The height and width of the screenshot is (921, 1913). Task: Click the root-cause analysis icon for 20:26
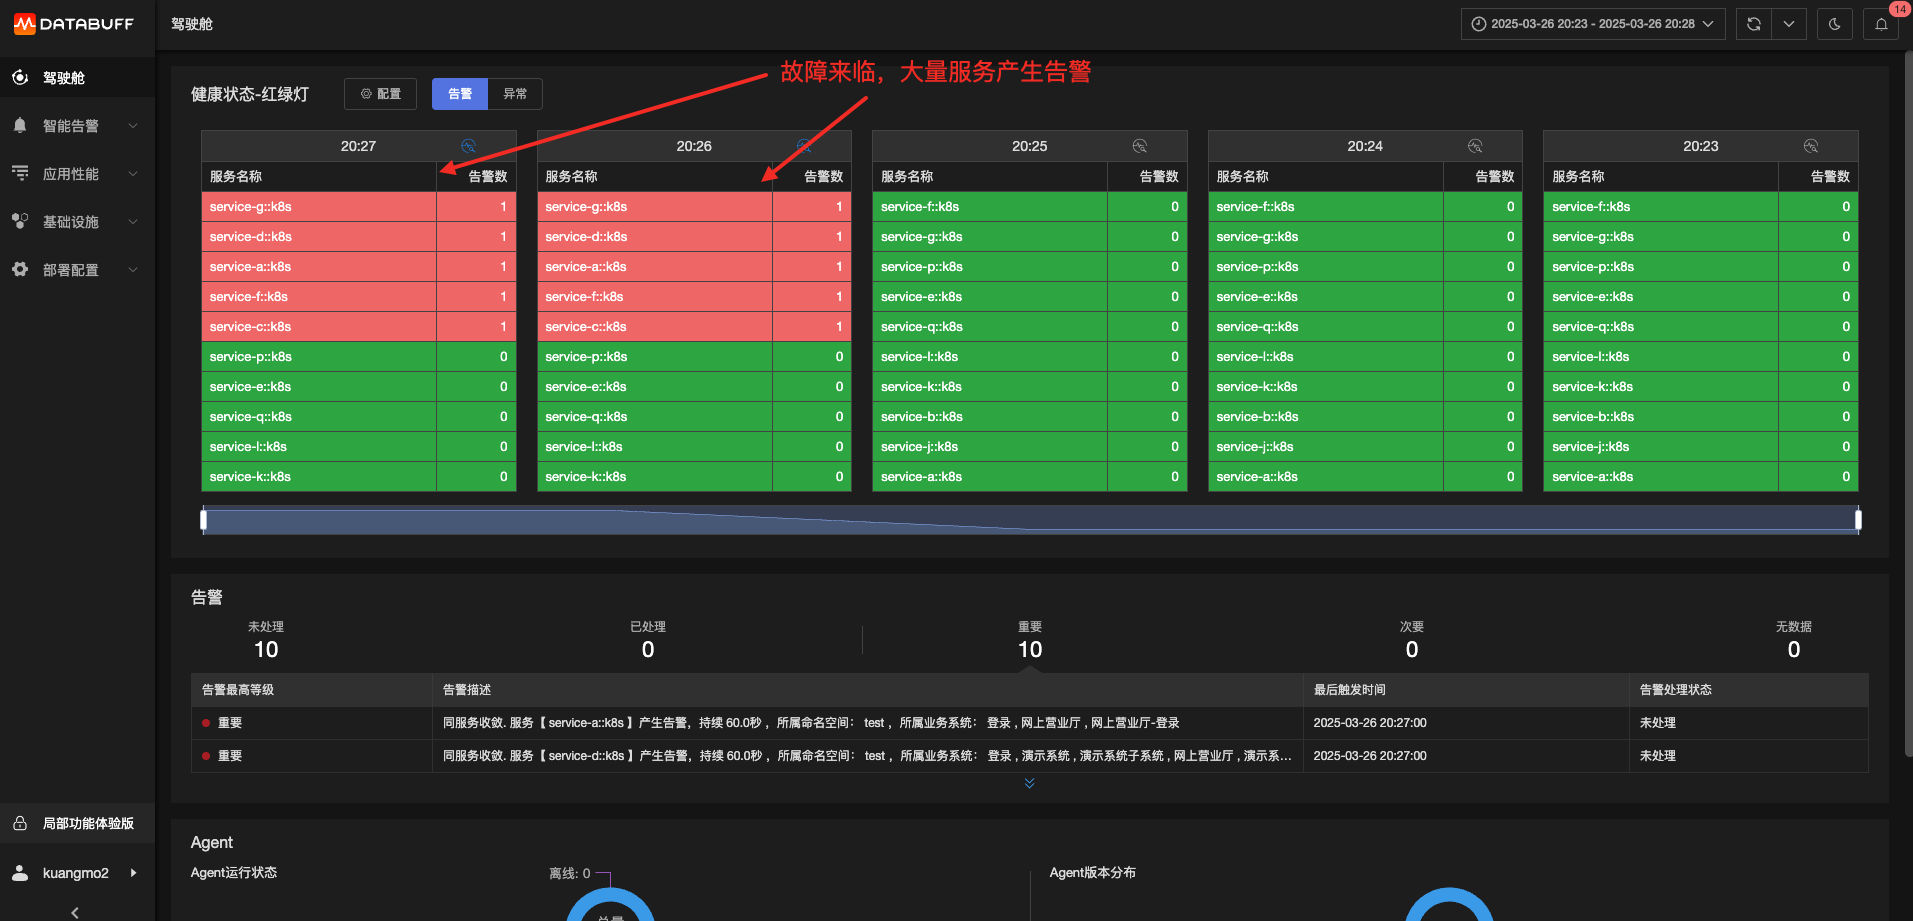(x=803, y=146)
